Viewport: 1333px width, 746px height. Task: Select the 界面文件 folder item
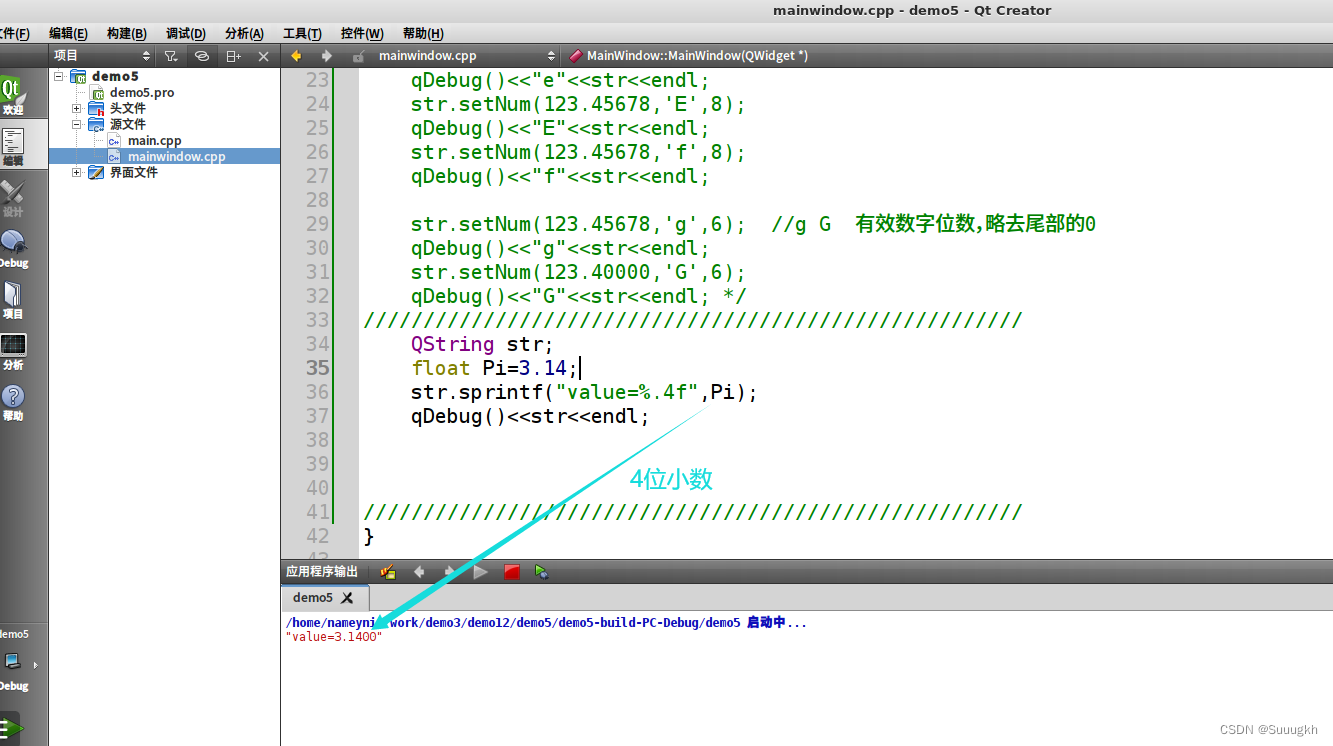[133, 172]
